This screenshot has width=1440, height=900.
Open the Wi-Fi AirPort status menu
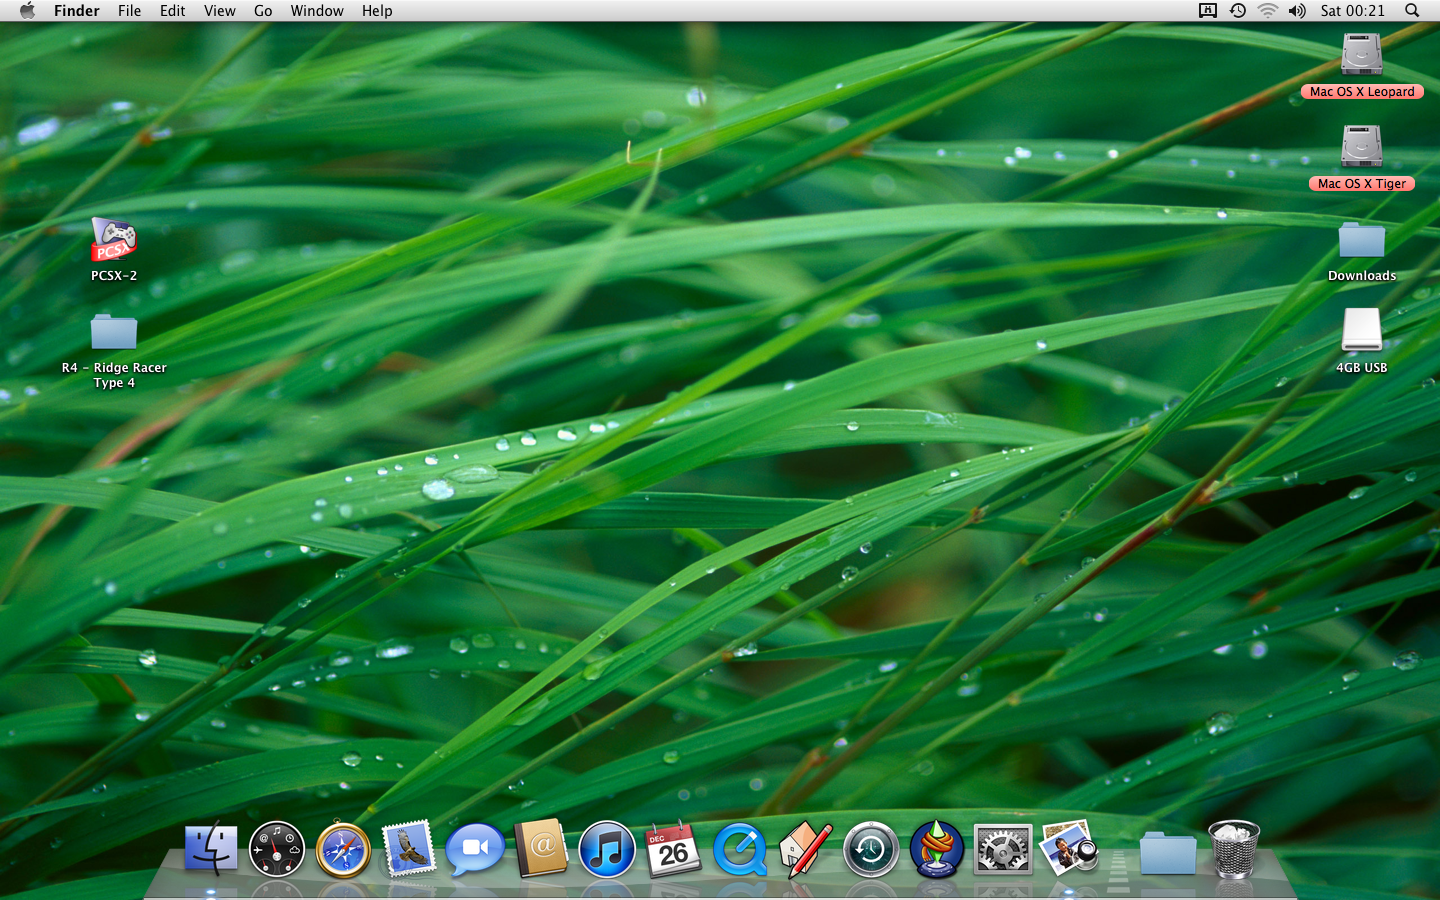[1267, 11]
